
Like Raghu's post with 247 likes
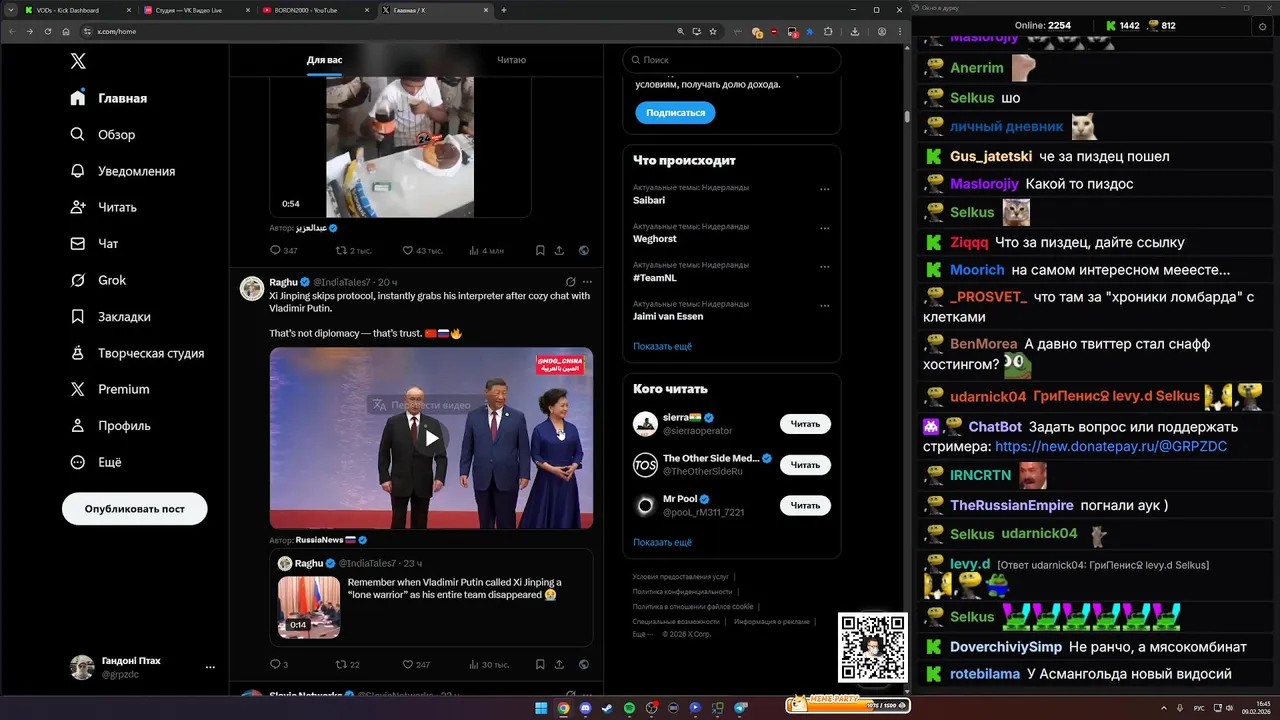point(416,664)
